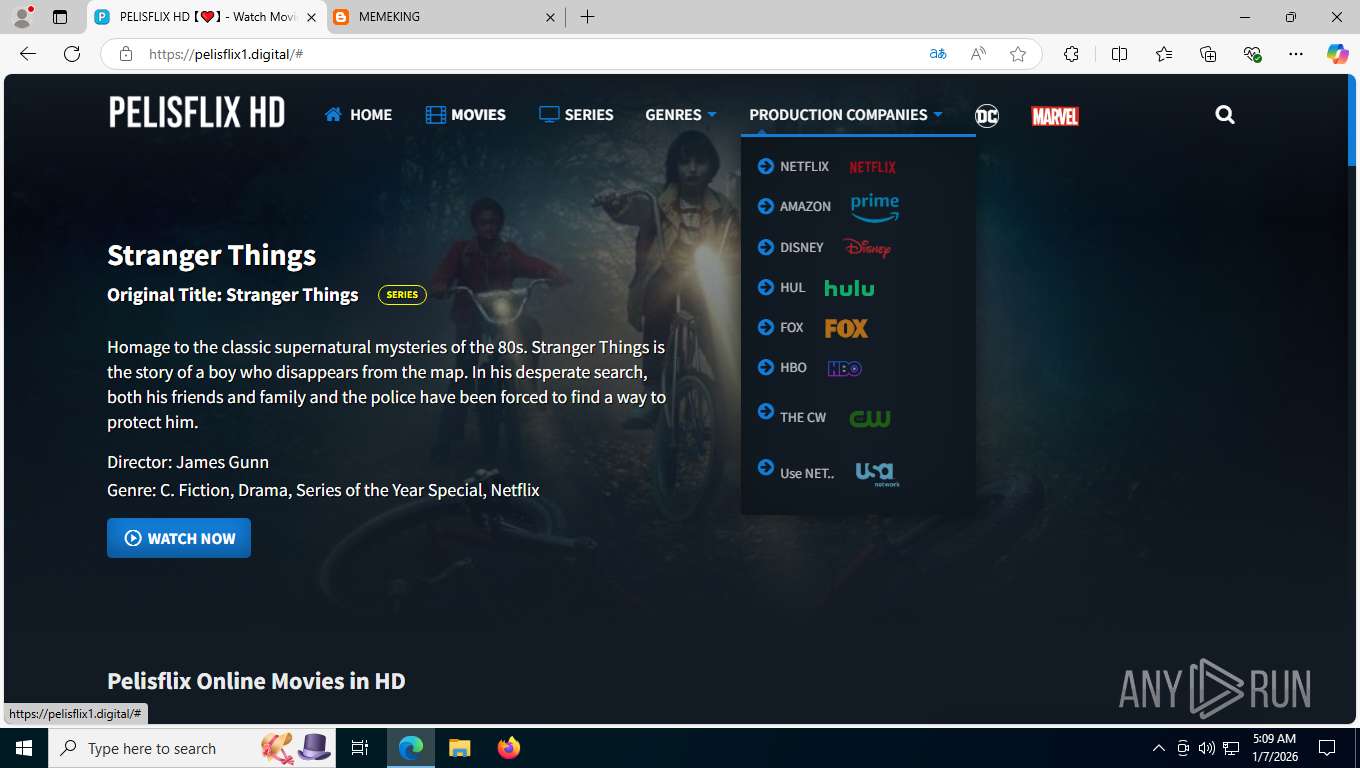Click the USA Network logo

click(x=878, y=474)
